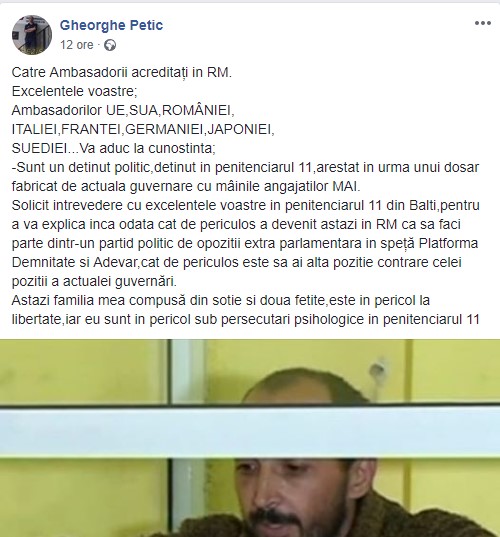Click the globe public privacy icon
This screenshot has height=537, width=500.
click(110, 45)
